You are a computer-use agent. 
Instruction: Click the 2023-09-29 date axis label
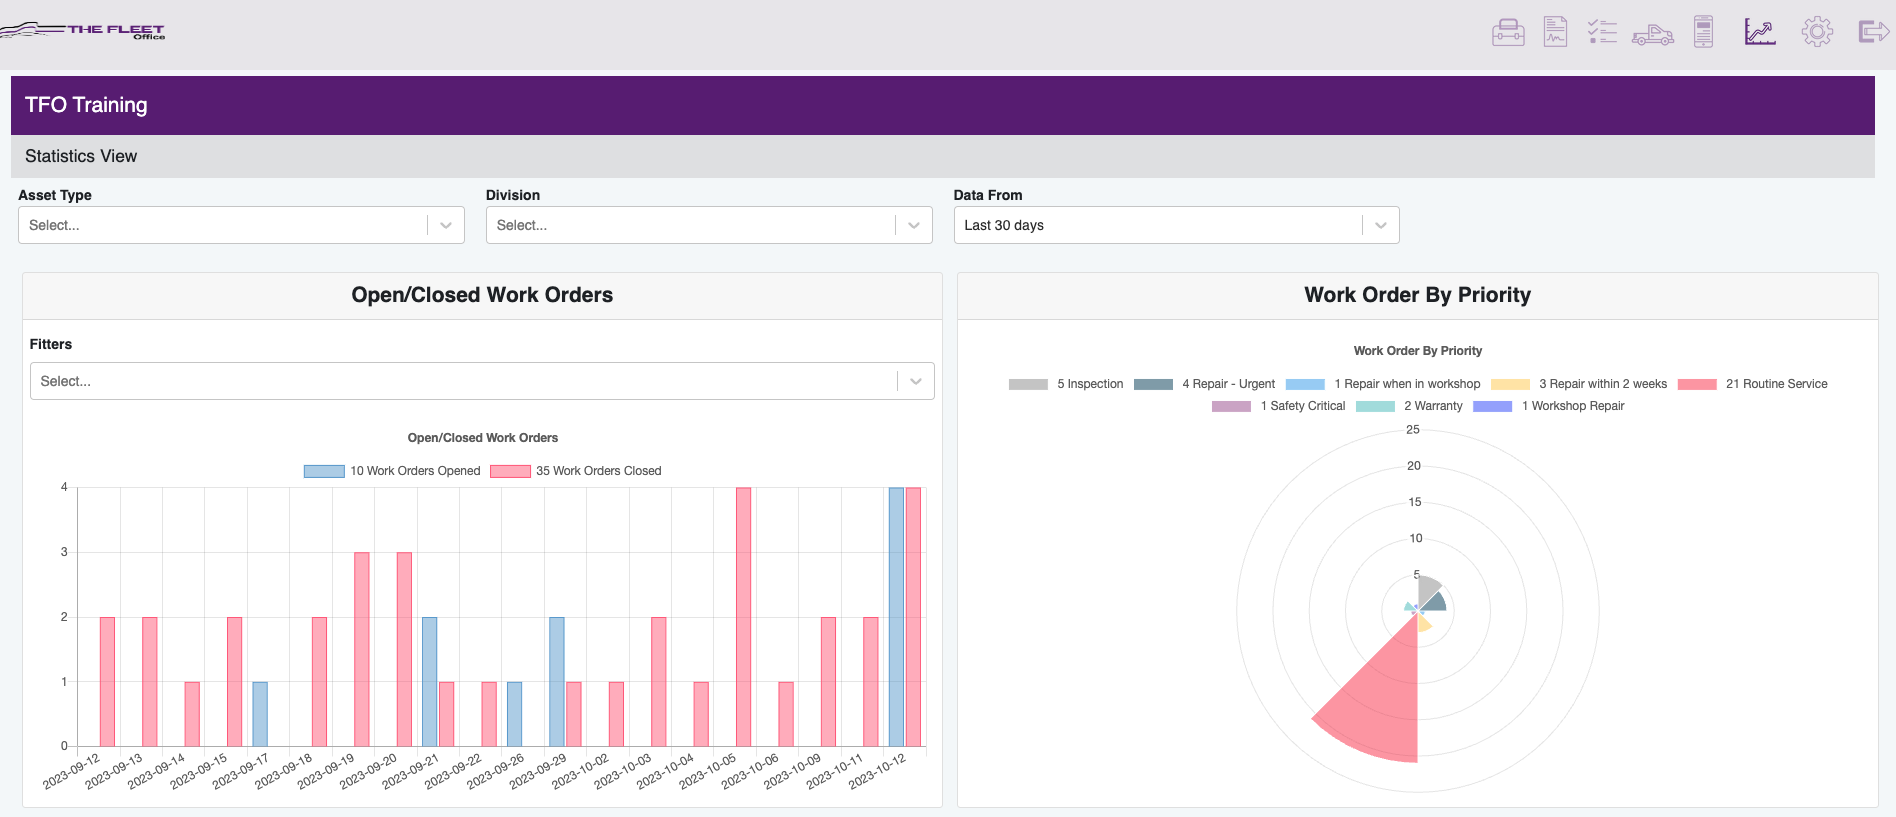(539, 771)
